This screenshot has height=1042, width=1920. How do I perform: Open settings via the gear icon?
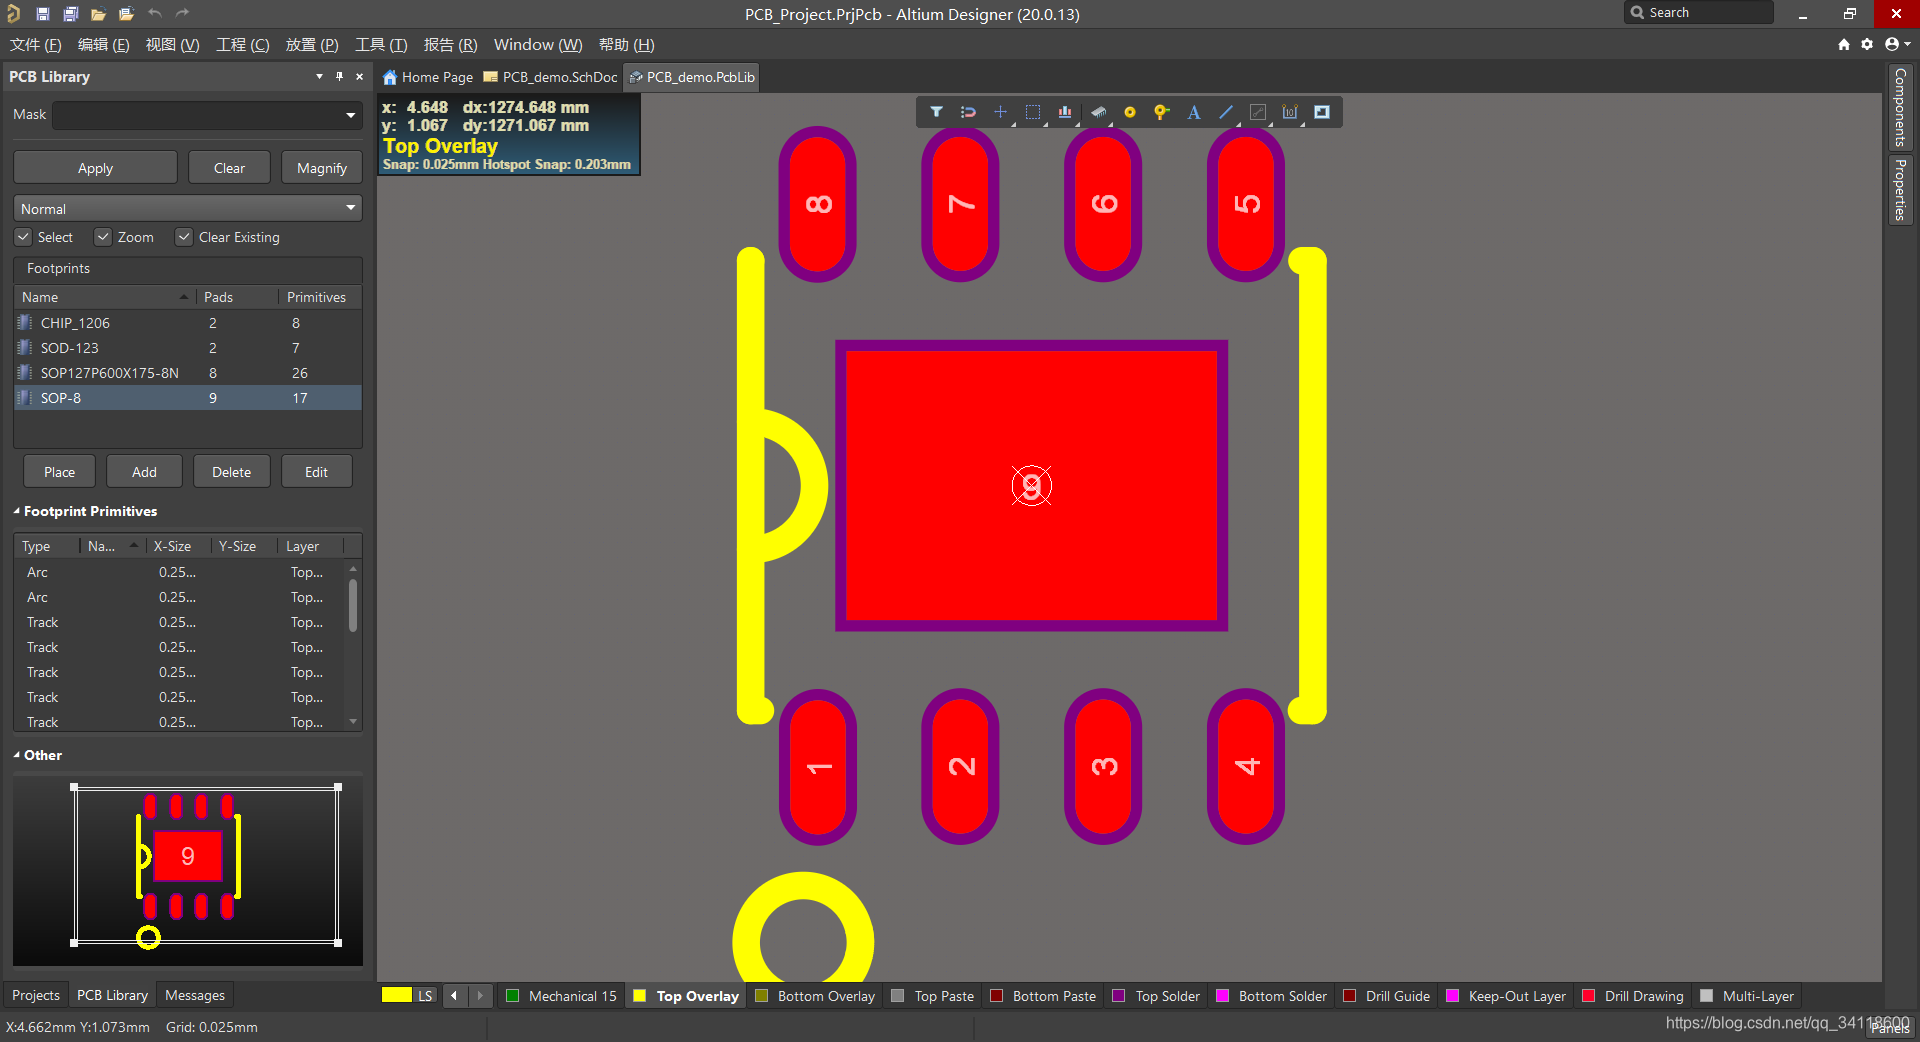1867,44
